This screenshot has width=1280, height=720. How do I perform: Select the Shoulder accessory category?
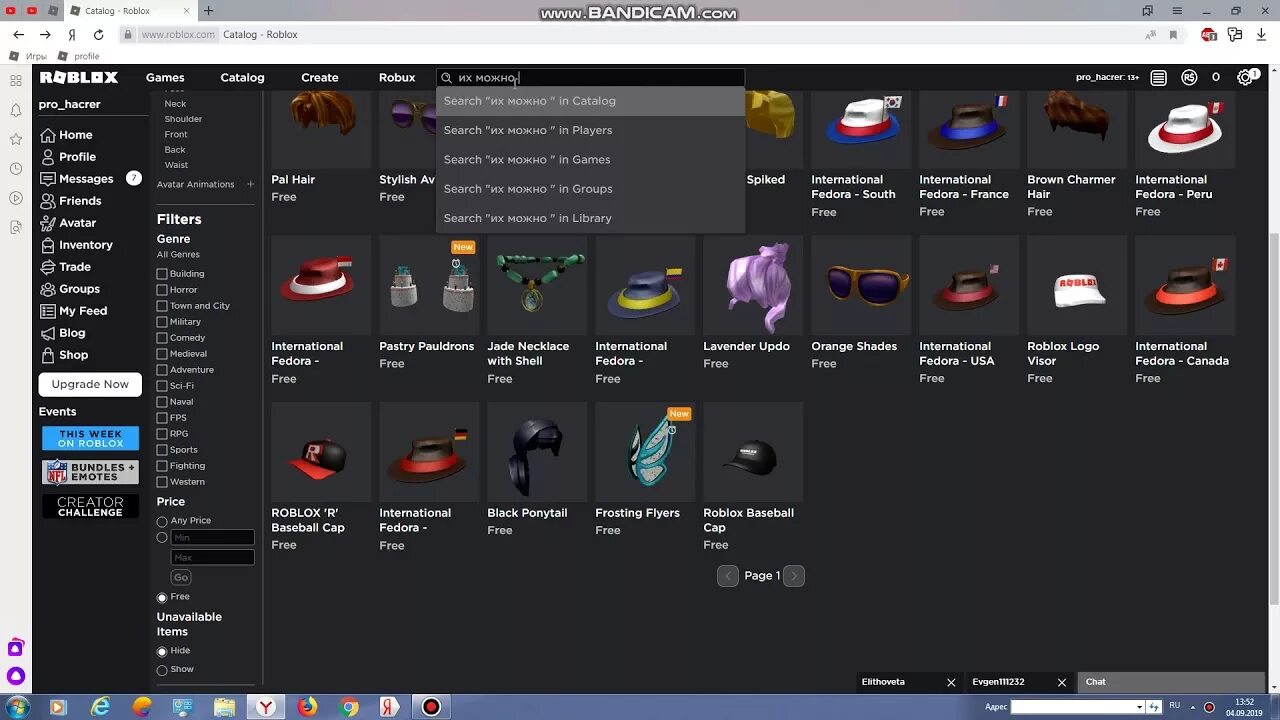coord(183,119)
